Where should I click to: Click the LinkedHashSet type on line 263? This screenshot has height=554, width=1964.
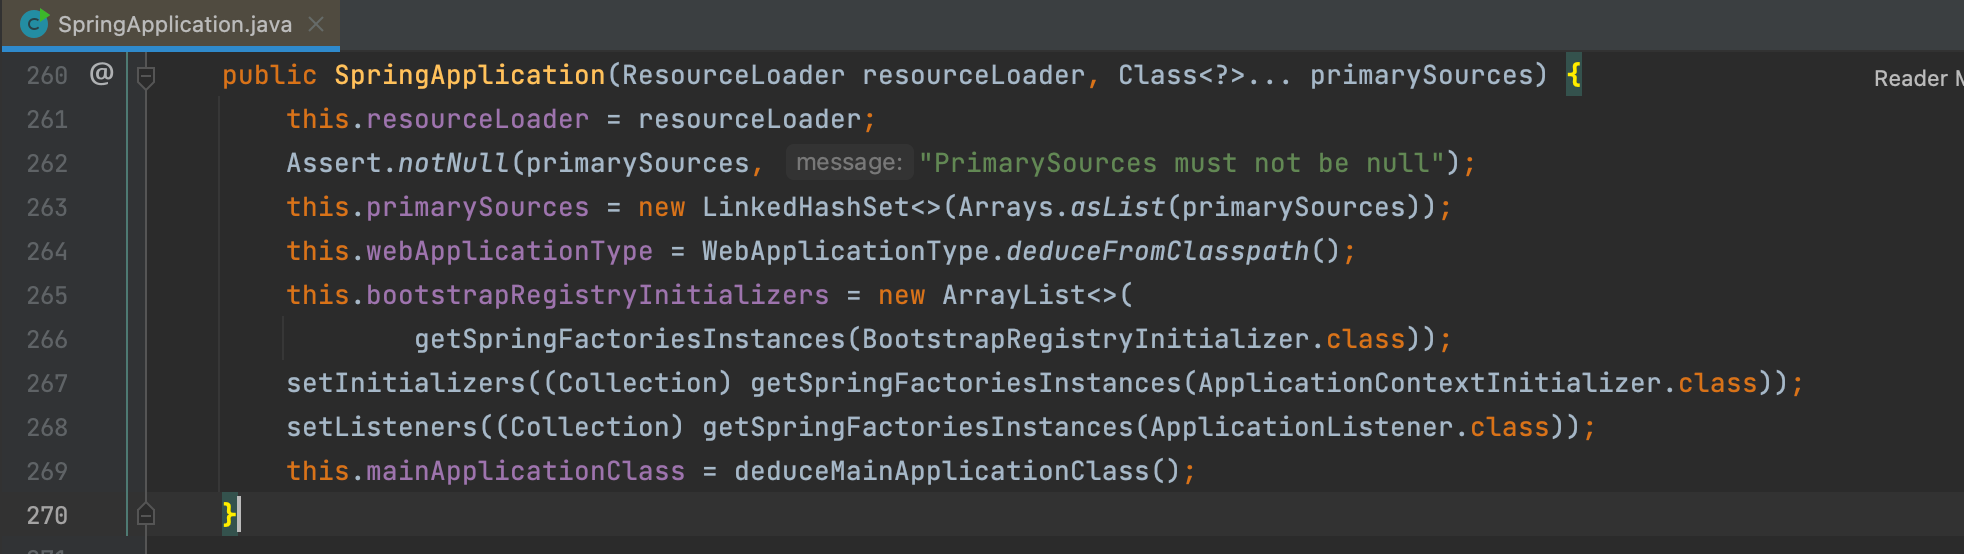(806, 207)
